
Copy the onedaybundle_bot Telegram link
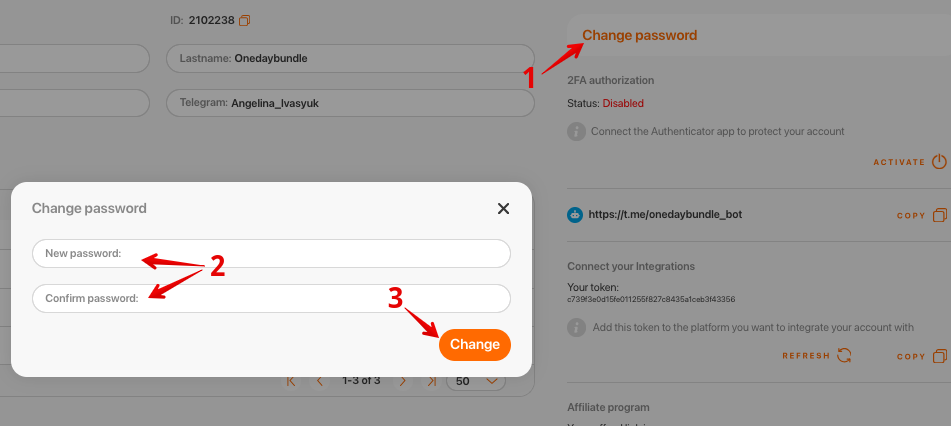pos(938,215)
